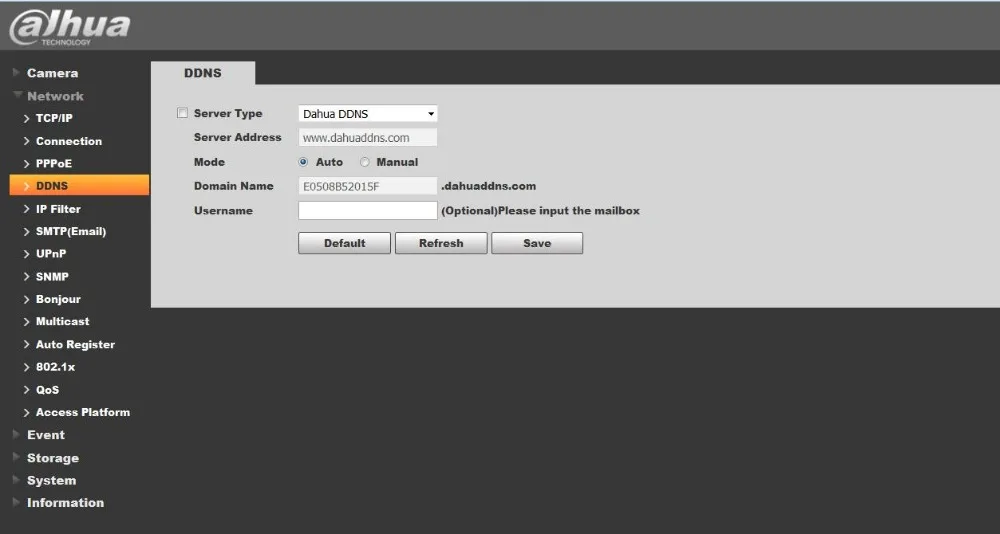
Task: Click the Refresh button
Action: point(441,243)
